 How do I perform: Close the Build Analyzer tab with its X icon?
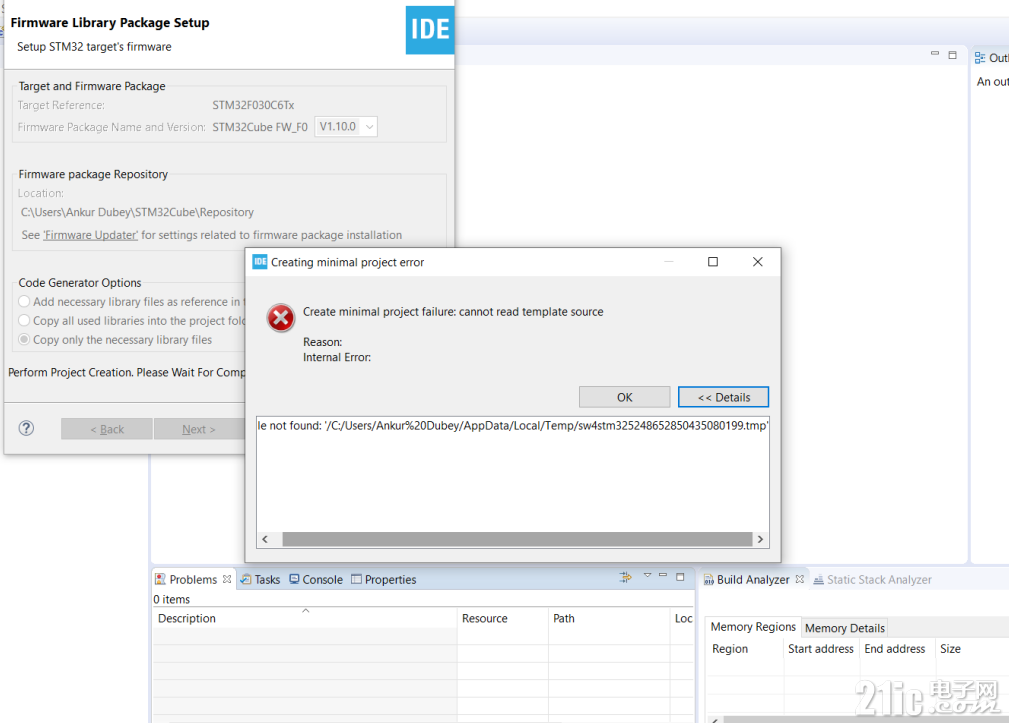point(799,579)
